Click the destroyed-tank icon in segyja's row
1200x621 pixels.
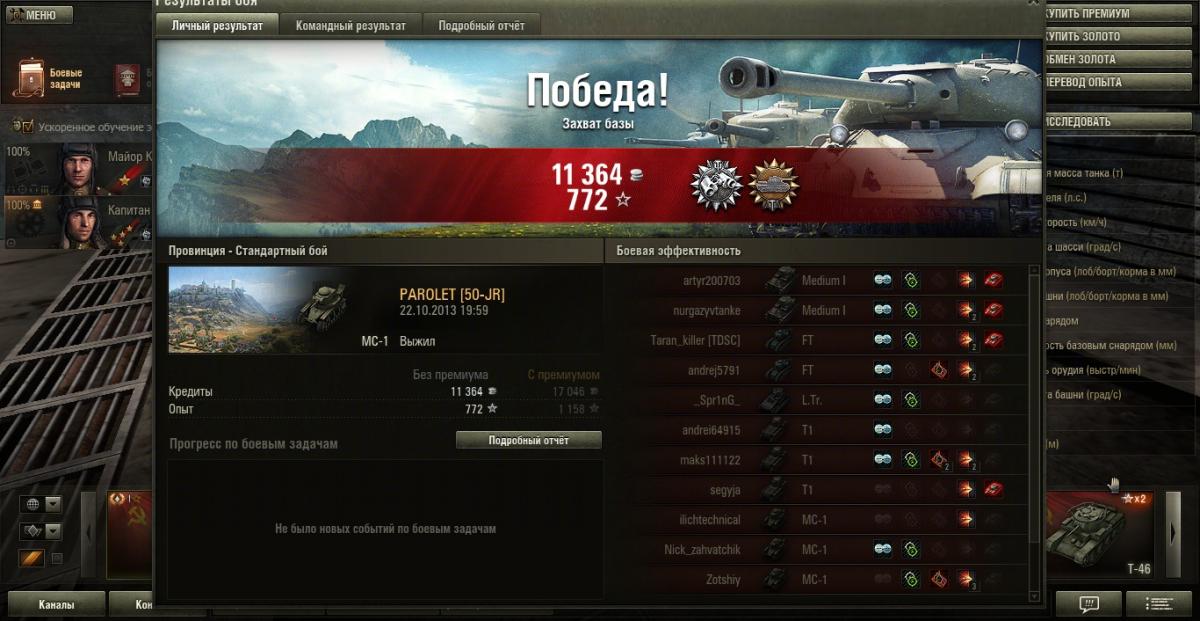[x=993, y=490]
